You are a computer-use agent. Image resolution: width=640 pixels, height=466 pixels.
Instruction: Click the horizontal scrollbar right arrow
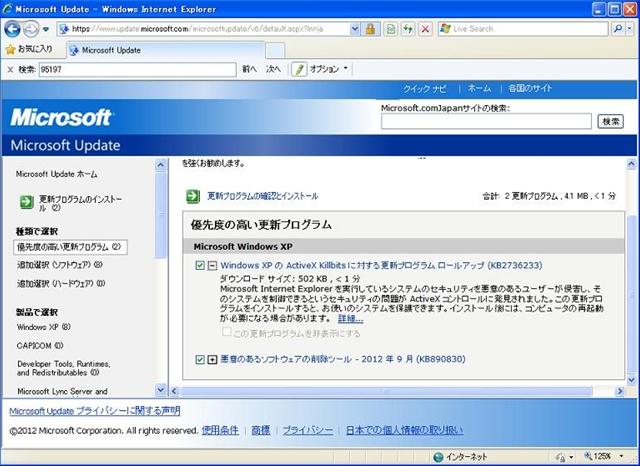point(620,391)
